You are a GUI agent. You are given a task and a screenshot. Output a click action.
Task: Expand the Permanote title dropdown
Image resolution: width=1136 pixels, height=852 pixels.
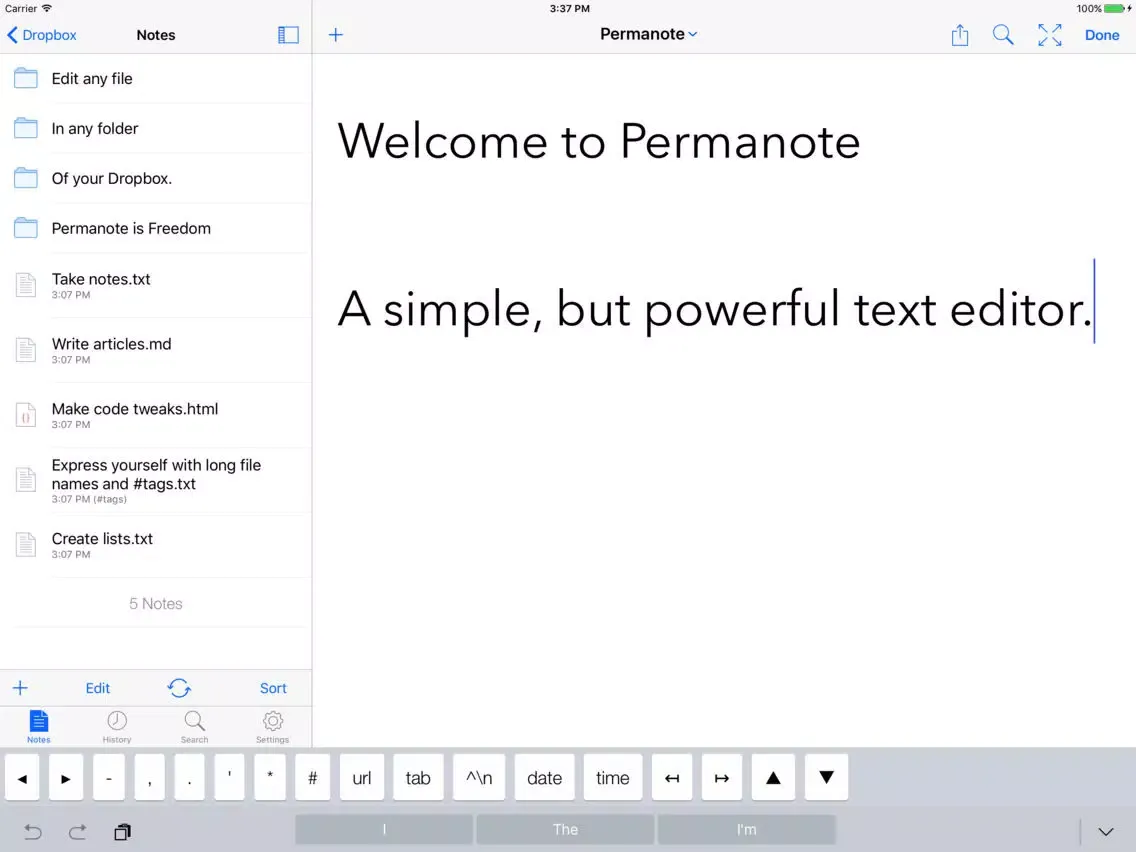coord(648,34)
